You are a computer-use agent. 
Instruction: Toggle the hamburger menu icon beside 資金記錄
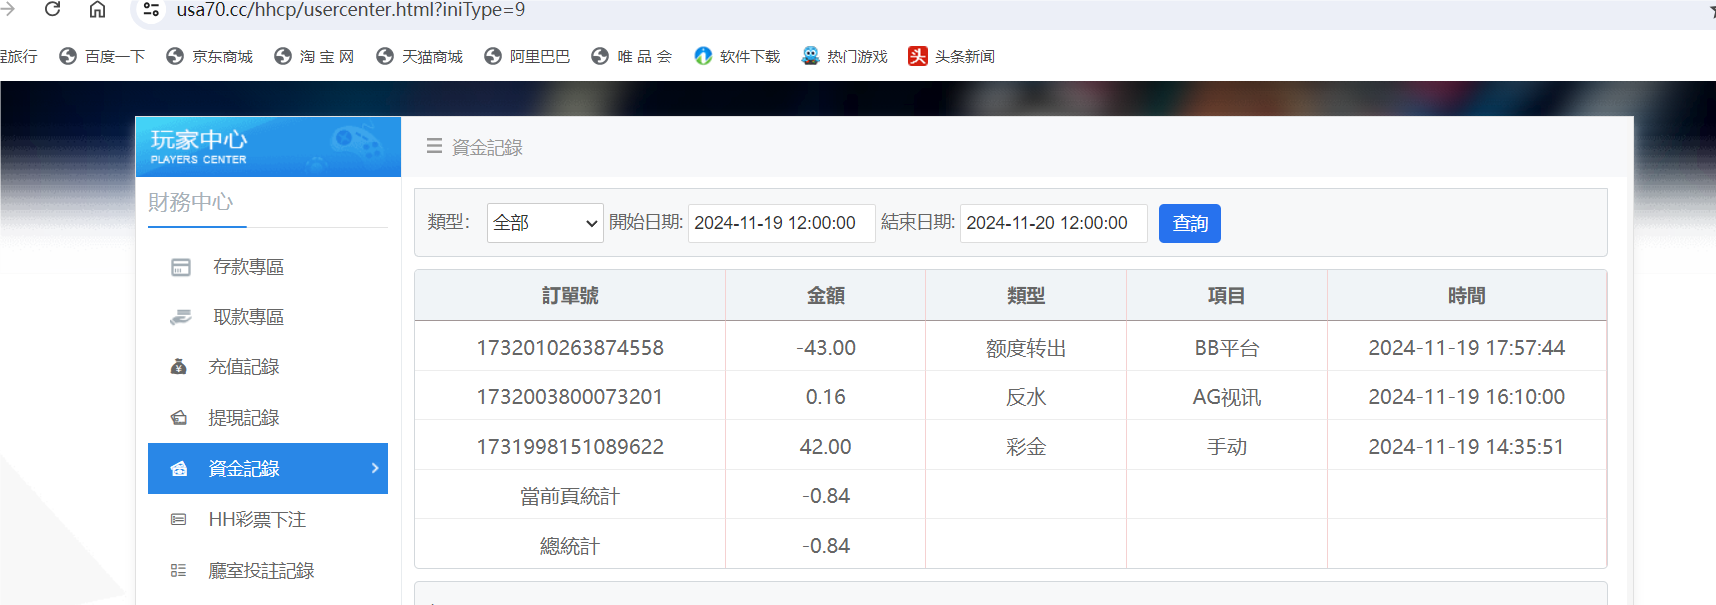point(434,146)
